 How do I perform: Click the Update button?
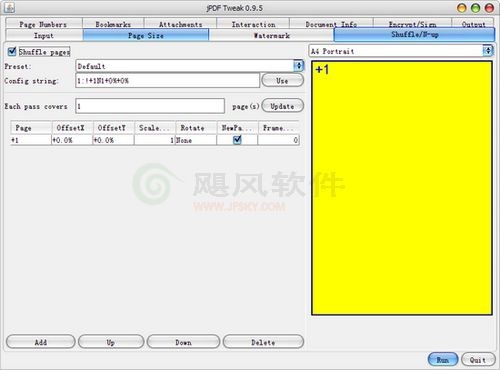click(x=283, y=106)
